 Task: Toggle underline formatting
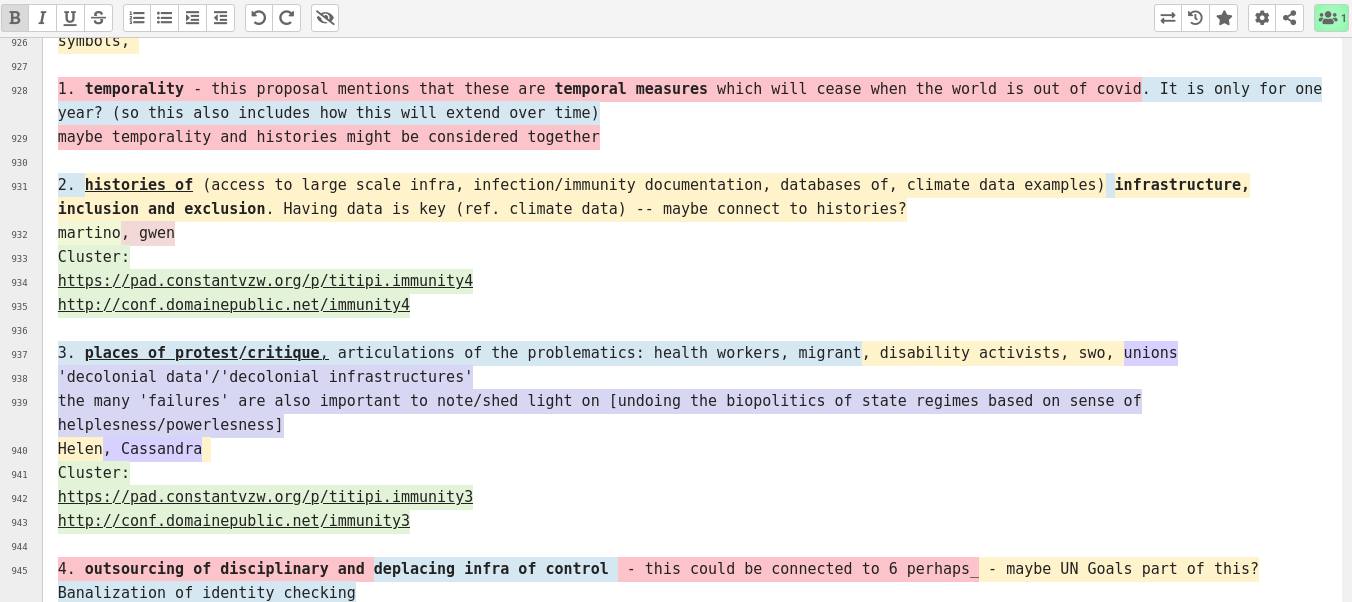coord(70,18)
